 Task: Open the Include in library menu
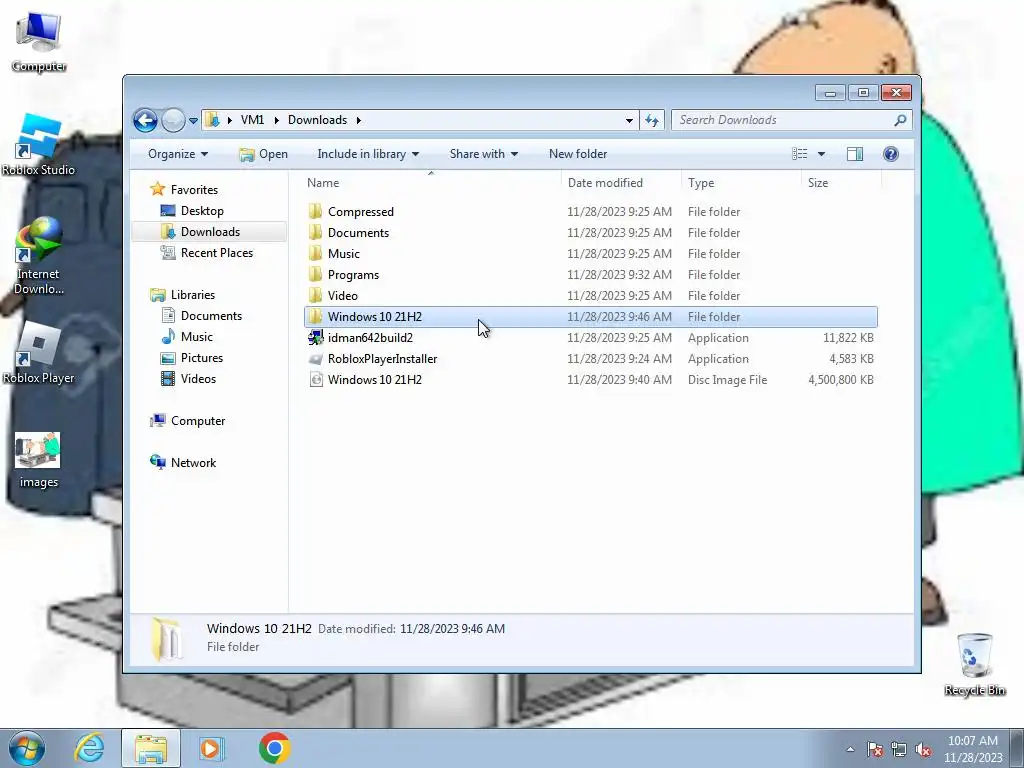point(368,154)
